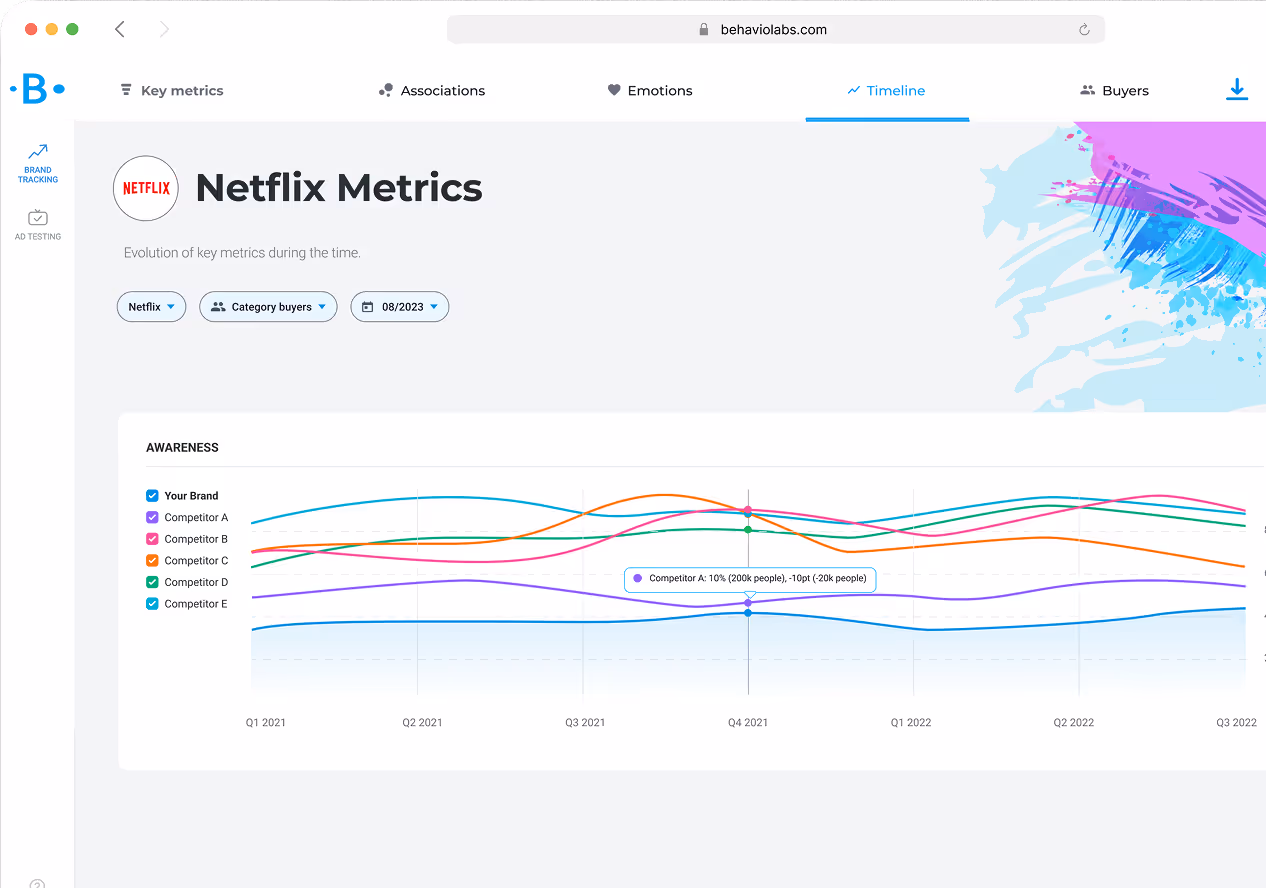This screenshot has height=888, width=1266.
Task: Switch to the Associations tab
Action: pos(432,90)
